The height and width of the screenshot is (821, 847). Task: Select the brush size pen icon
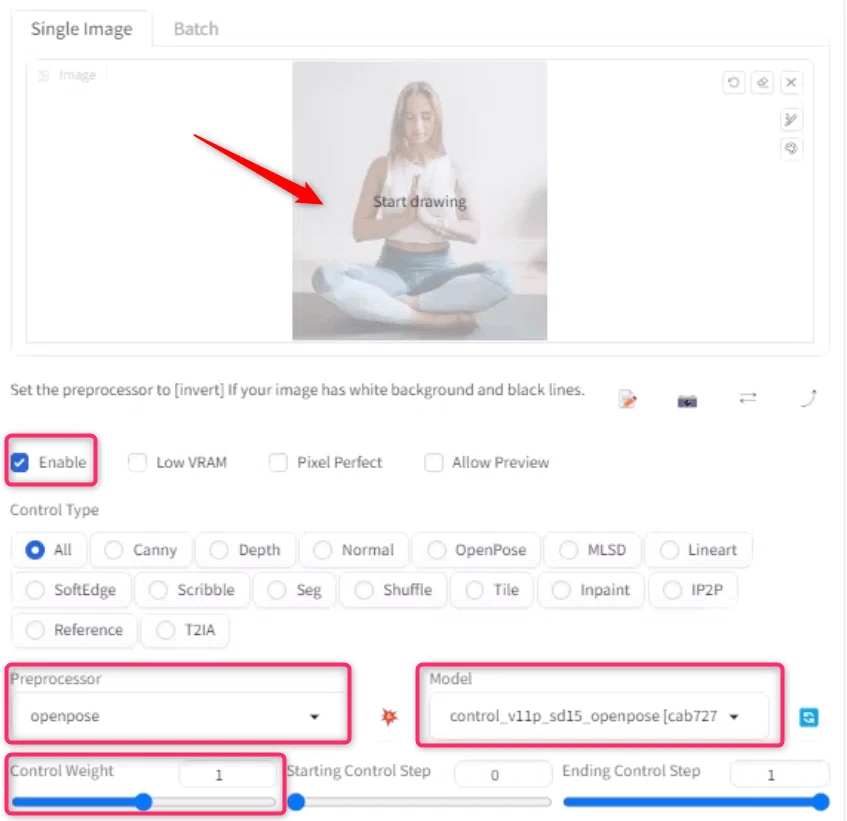(791, 119)
